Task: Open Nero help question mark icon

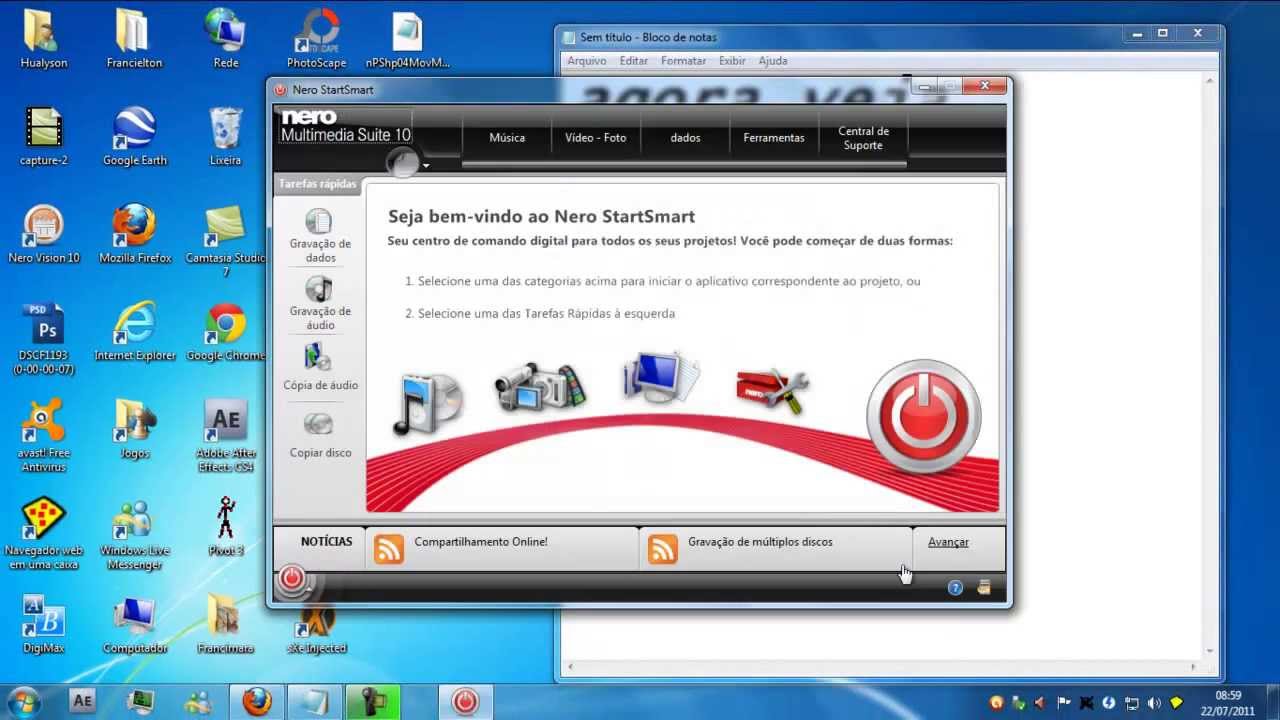Action: click(955, 588)
